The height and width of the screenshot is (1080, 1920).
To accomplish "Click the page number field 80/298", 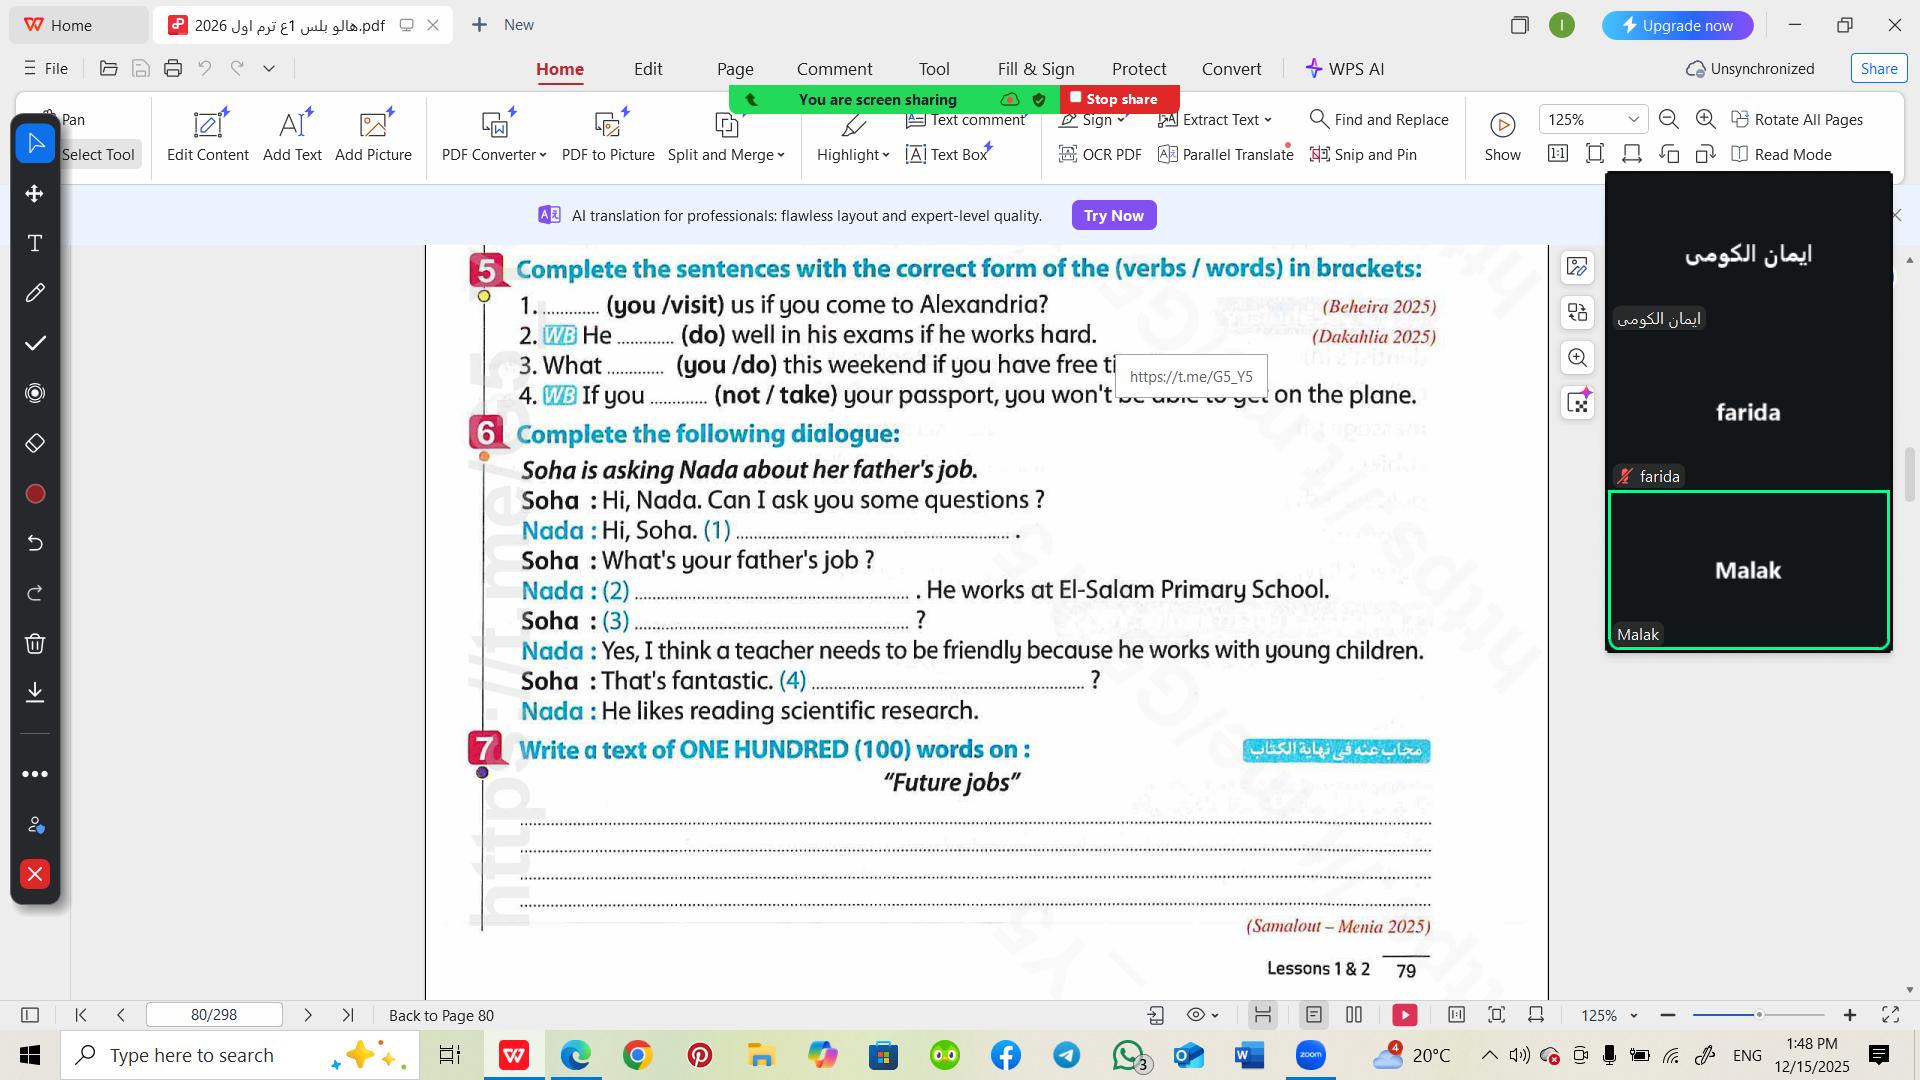I will (214, 1015).
